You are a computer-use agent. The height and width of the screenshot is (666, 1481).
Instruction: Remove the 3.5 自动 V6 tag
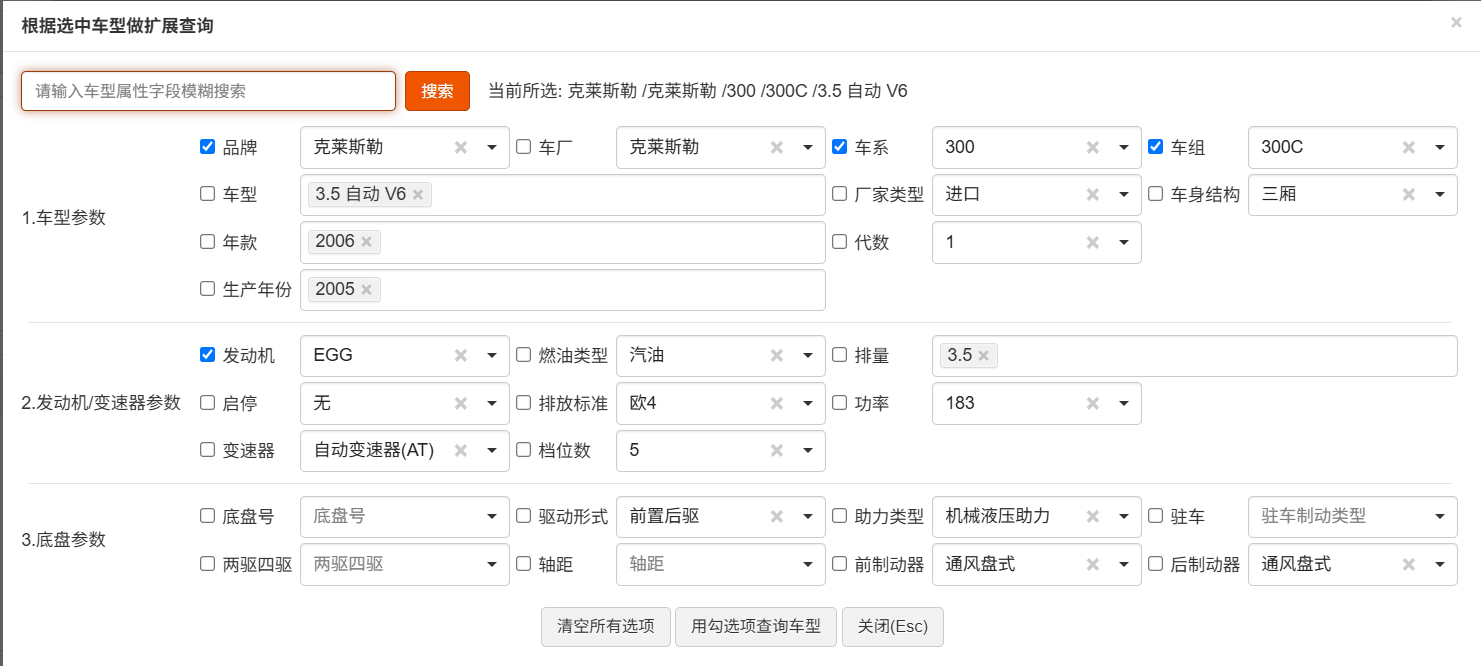click(418, 195)
